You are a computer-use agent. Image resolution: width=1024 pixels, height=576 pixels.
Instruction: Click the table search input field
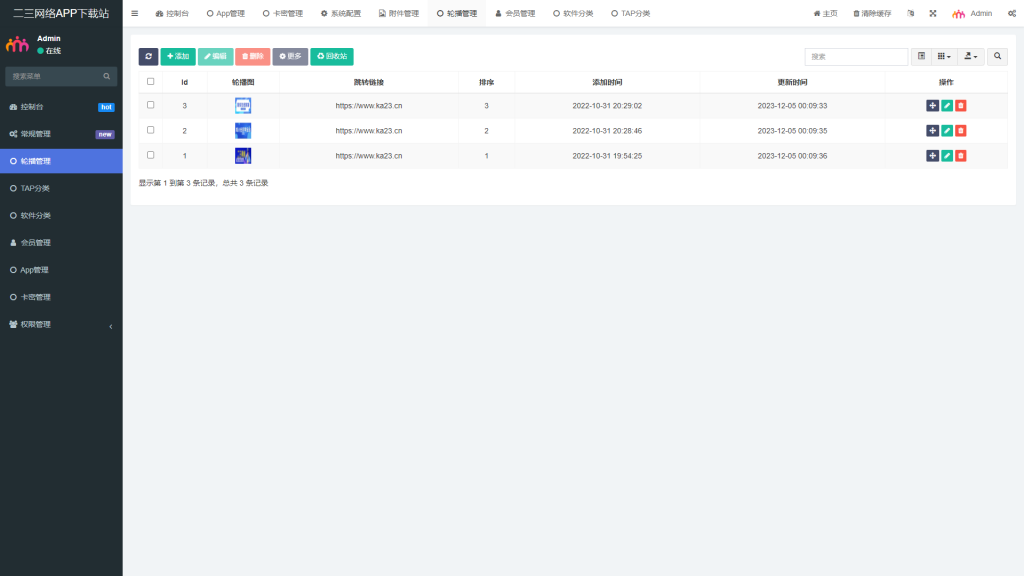[856, 57]
